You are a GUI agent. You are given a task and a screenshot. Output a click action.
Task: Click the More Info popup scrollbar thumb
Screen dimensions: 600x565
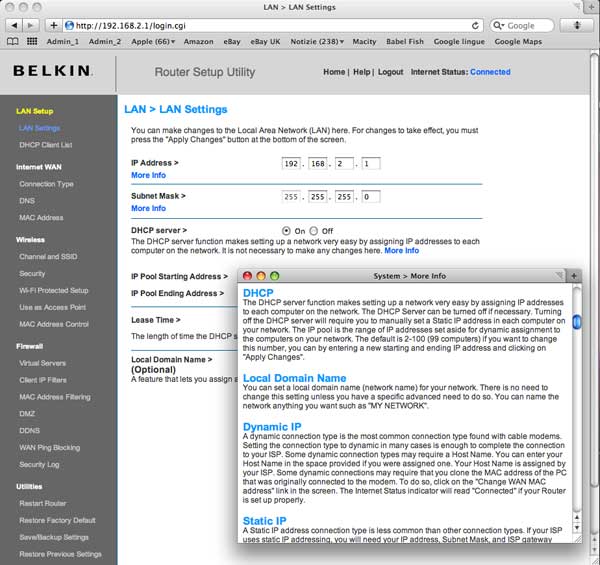[x=577, y=322]
